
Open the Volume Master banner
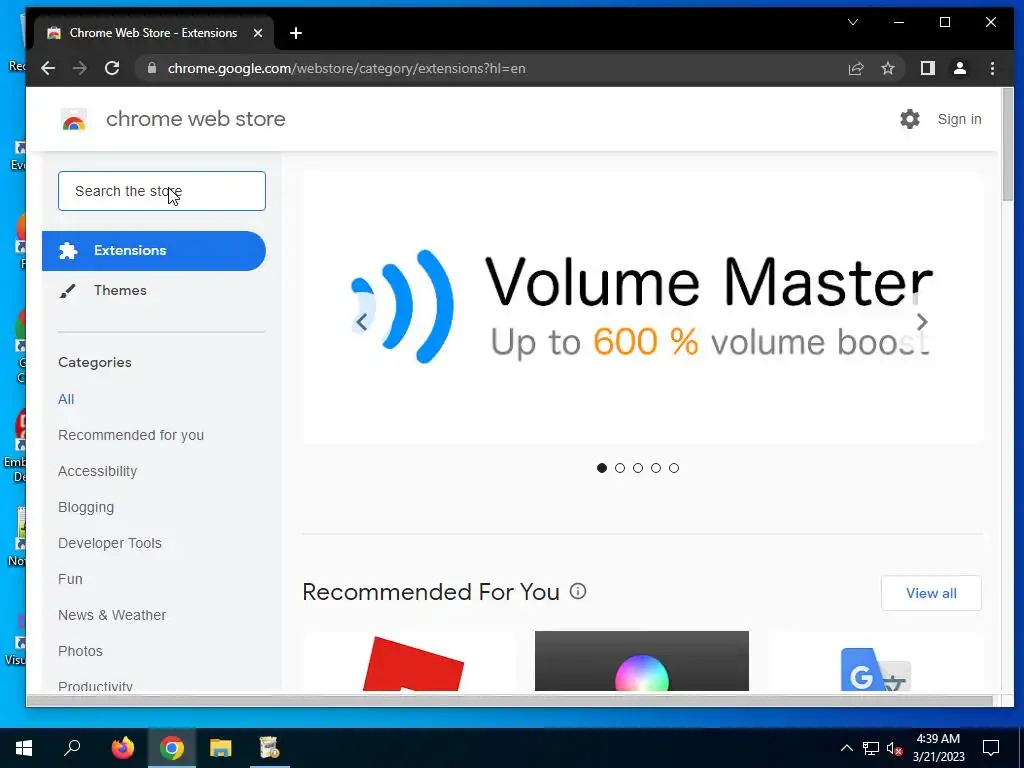[x=643, y=308]
